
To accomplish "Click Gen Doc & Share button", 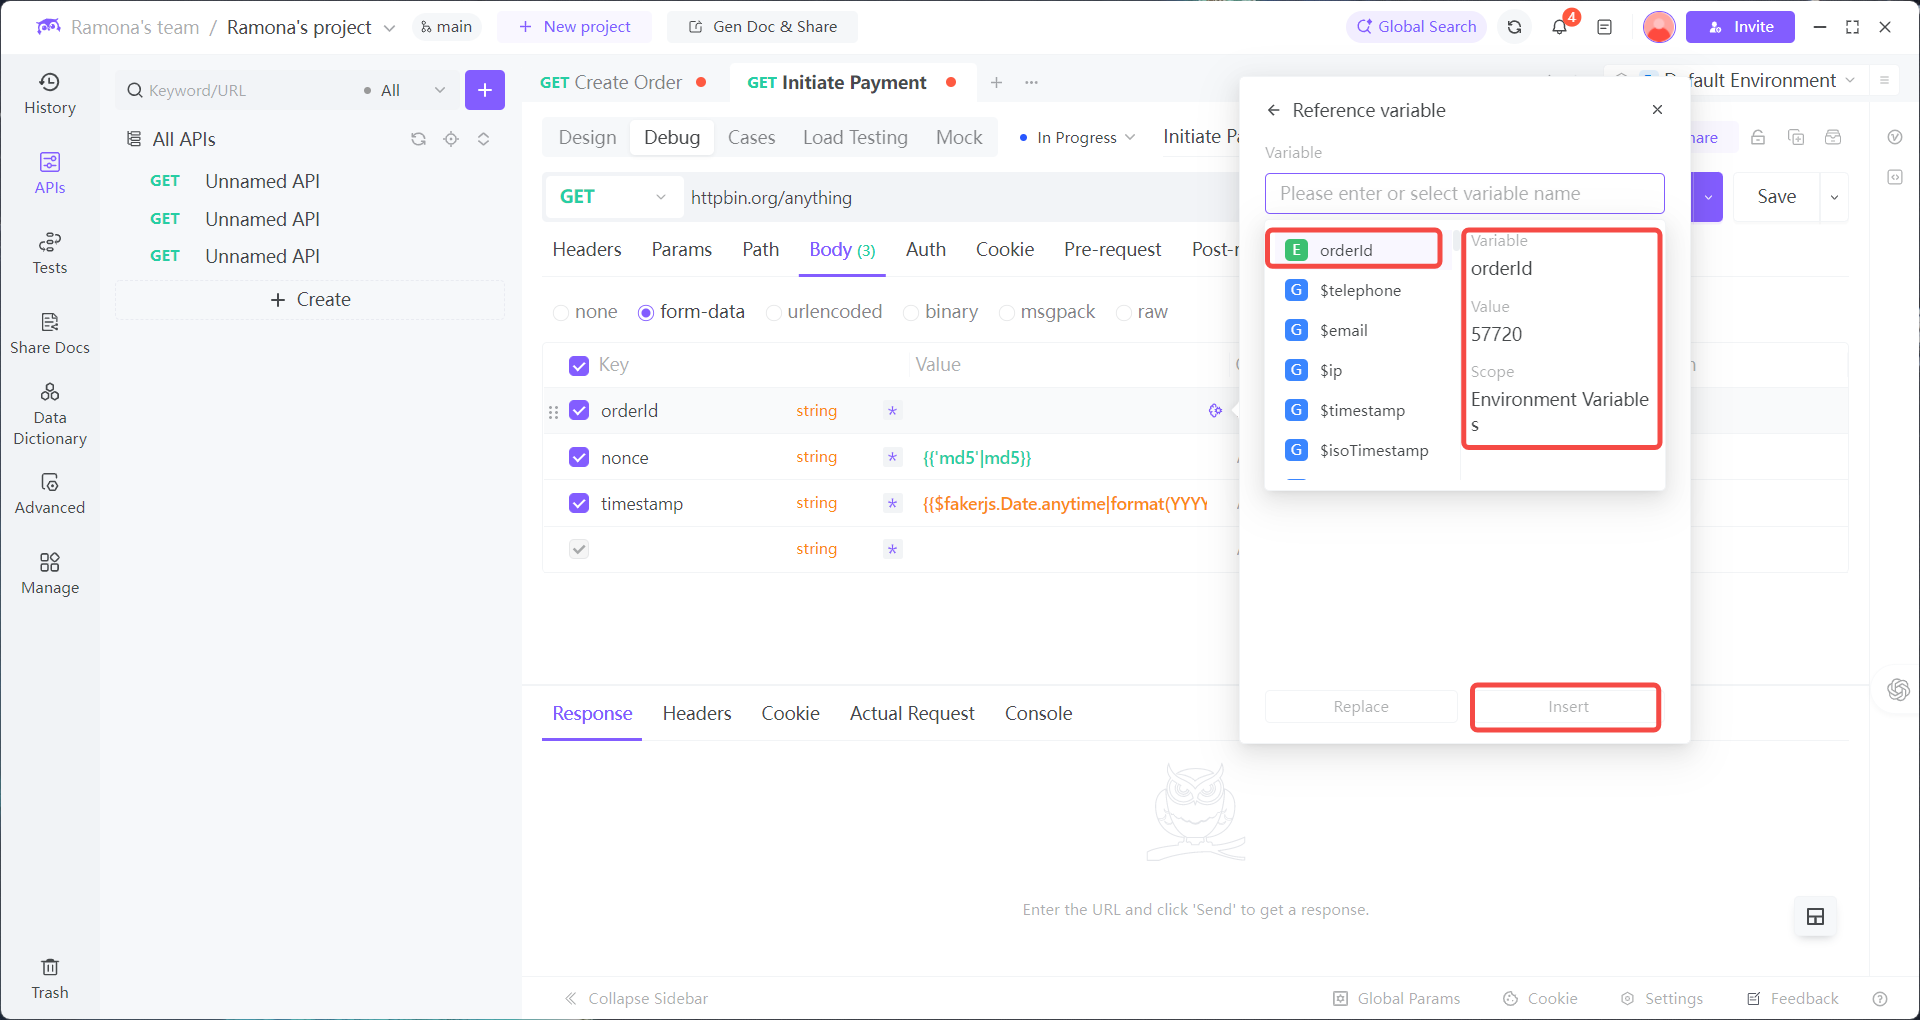I will (762, 27).
